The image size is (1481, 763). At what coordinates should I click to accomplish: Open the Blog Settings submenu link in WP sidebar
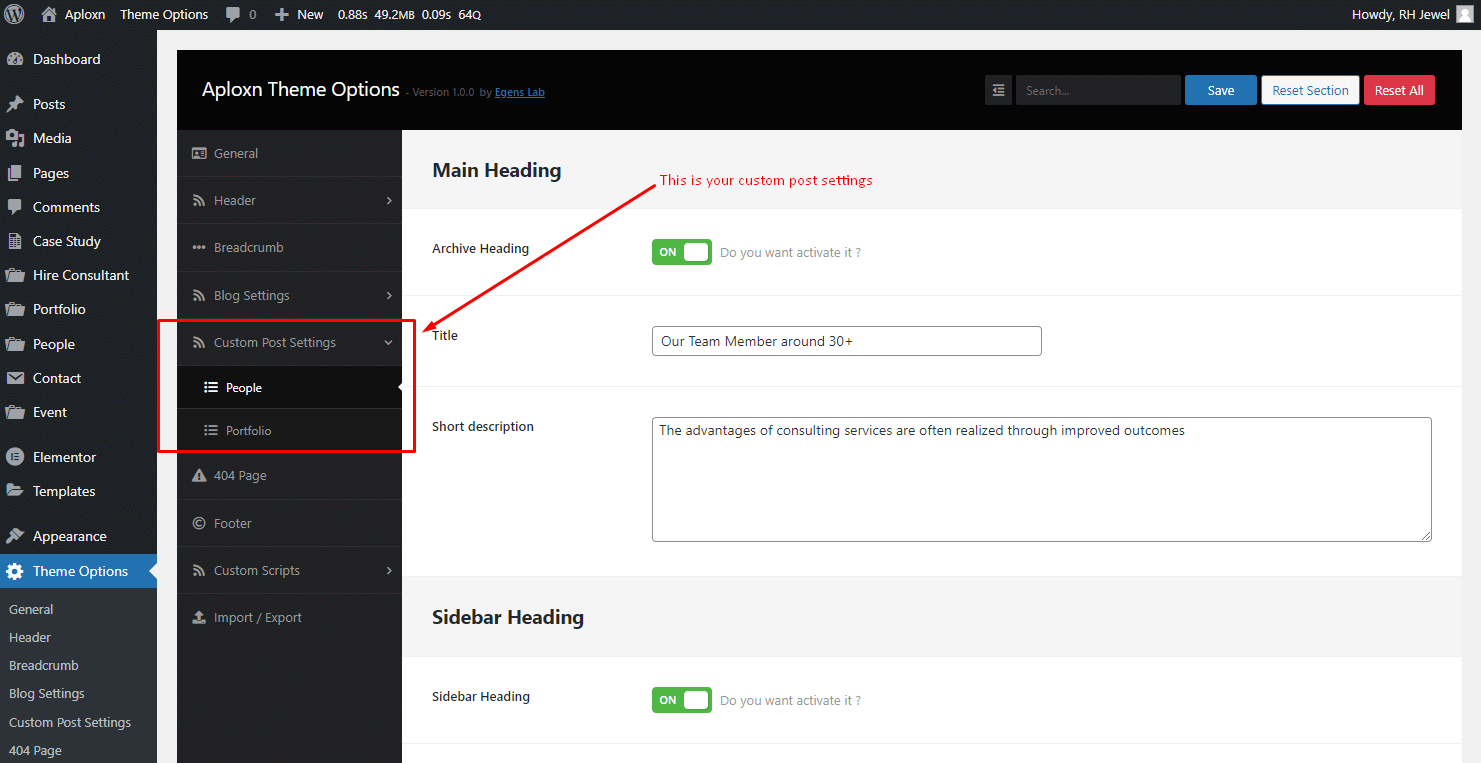pyautogui.click(x=47, y=693)
